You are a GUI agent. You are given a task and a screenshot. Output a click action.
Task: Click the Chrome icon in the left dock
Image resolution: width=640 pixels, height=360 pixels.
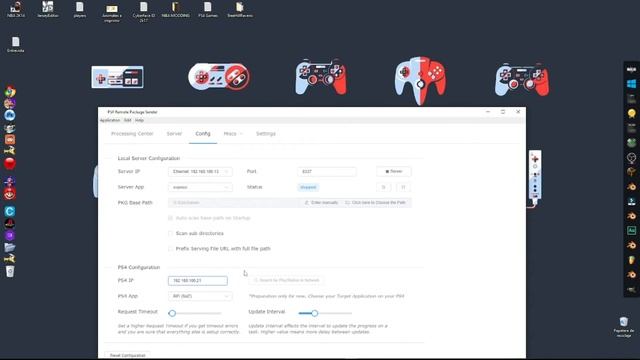pyautogui.click(x=10, y=92)
